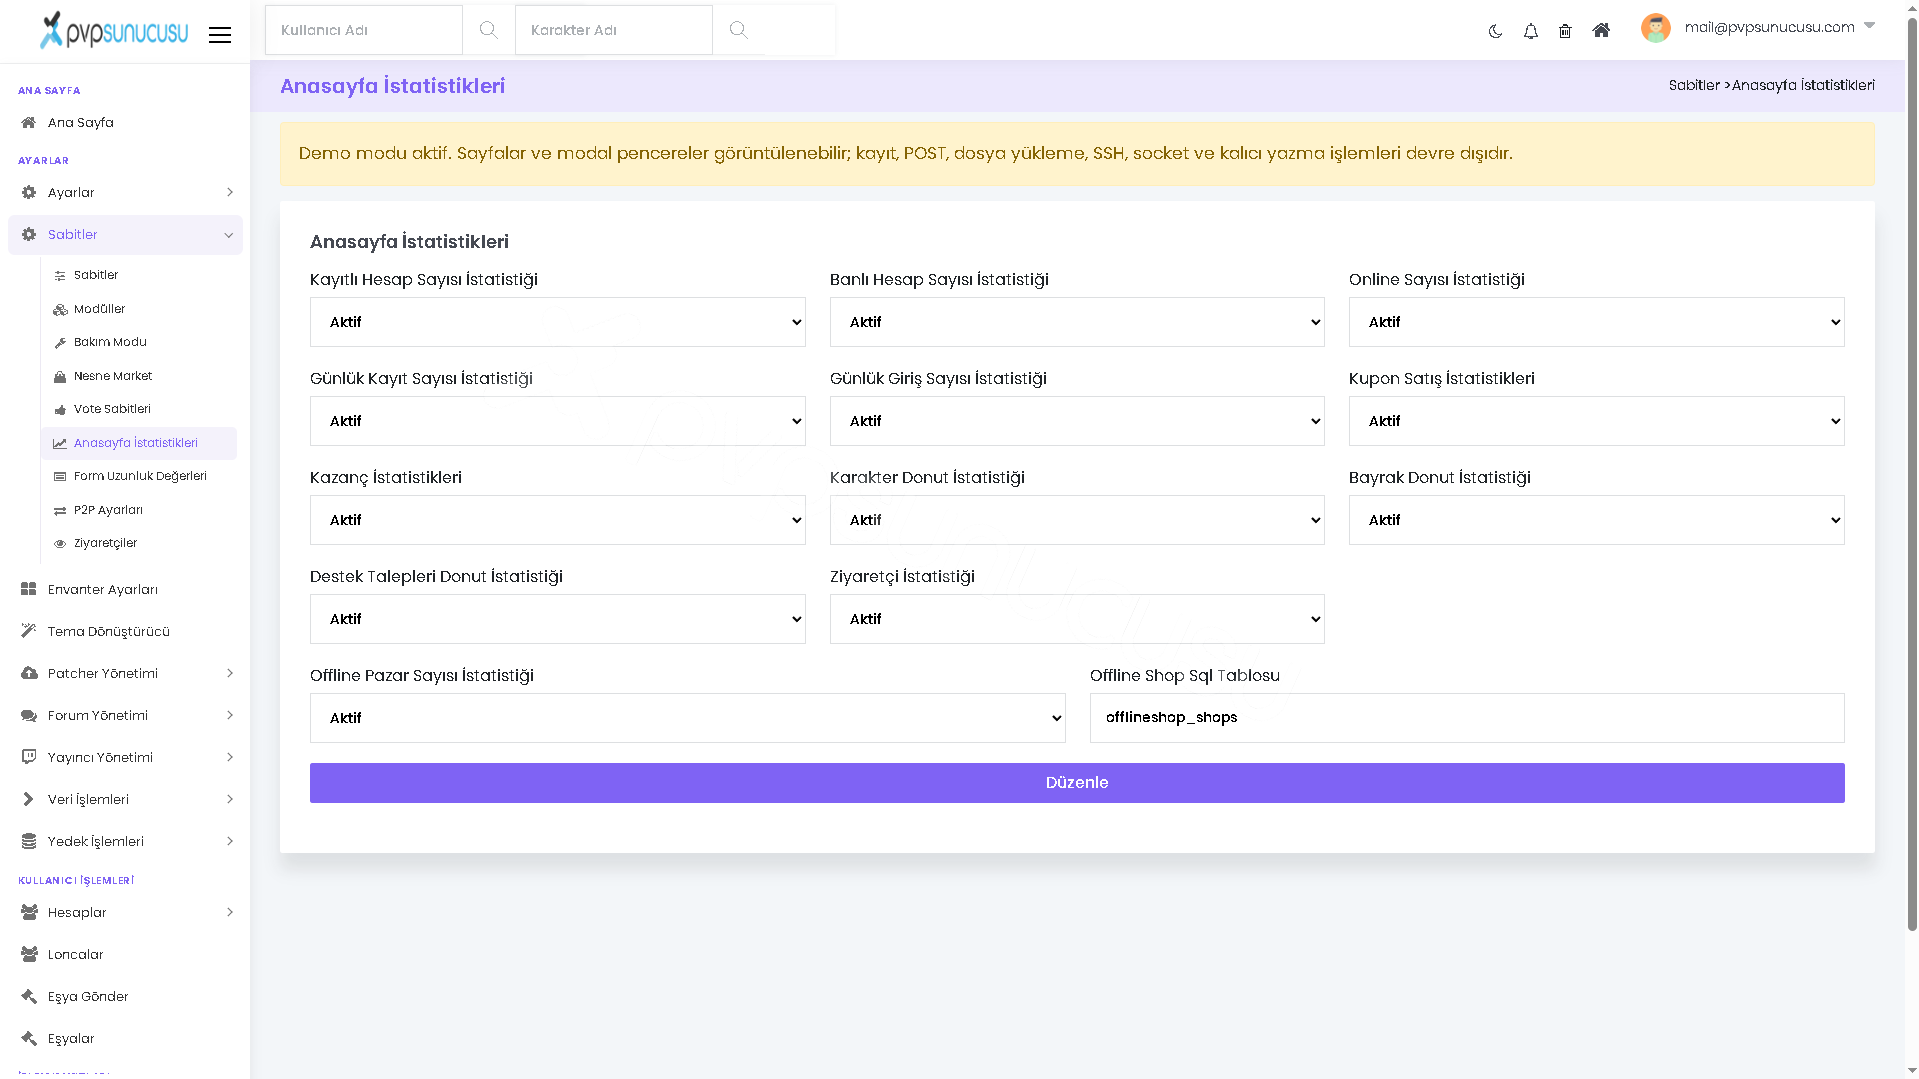The width and height of the screenshot is (1919, 1079).
Task: Open notifications bell icon
Action: coord(1530,31)
